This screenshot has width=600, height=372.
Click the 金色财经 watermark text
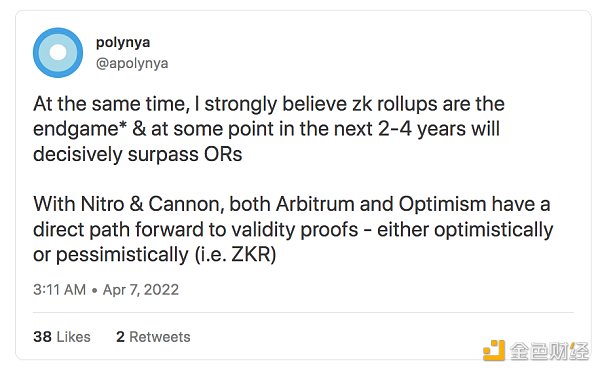click(549, 351)
